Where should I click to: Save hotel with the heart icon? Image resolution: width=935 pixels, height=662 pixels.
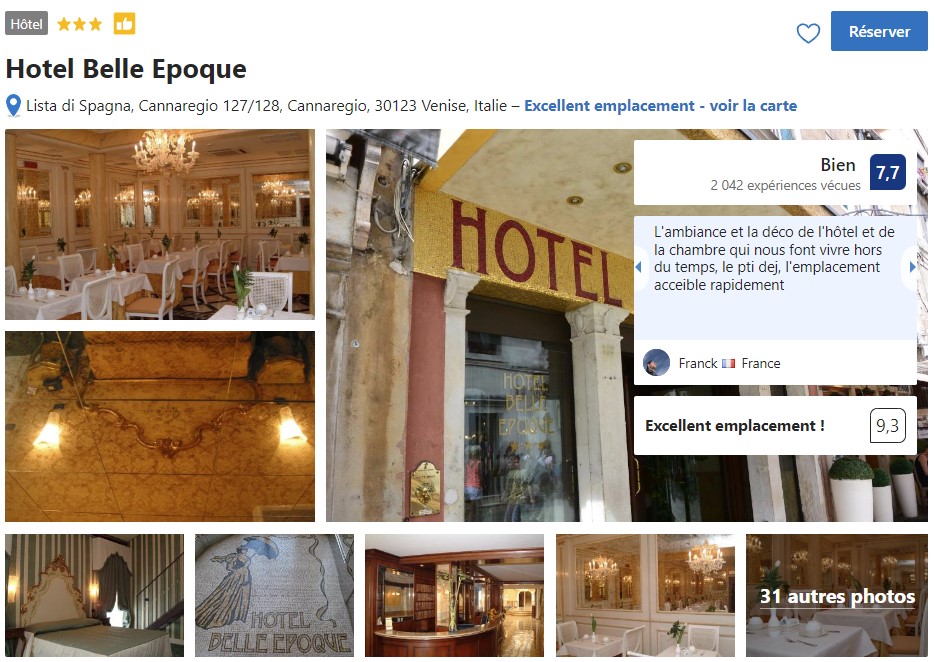(x=808, y=33)
